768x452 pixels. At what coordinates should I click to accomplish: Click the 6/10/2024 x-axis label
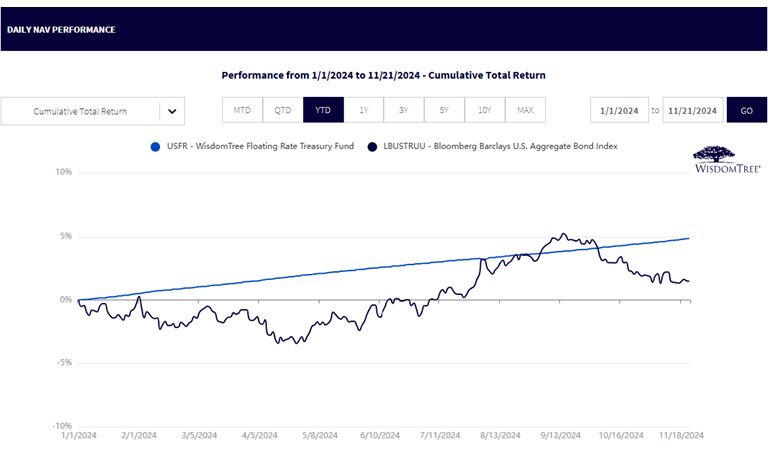[380, 435]
